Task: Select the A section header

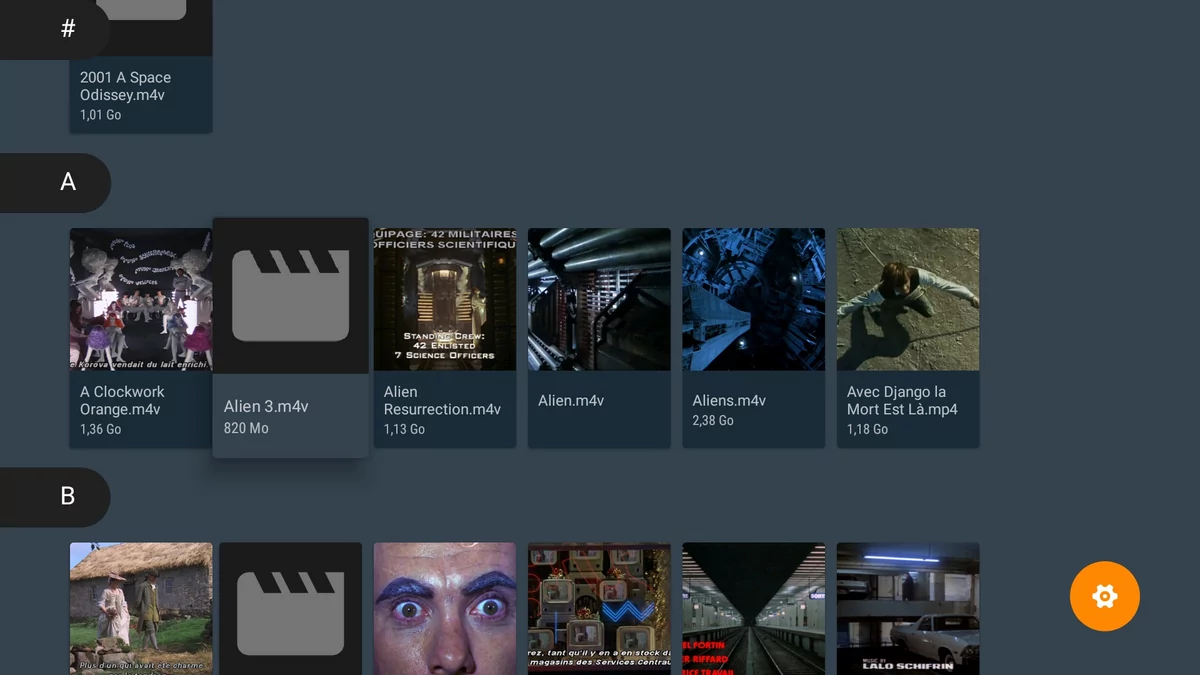Action: pyautogui.click(x=55, y=182)
